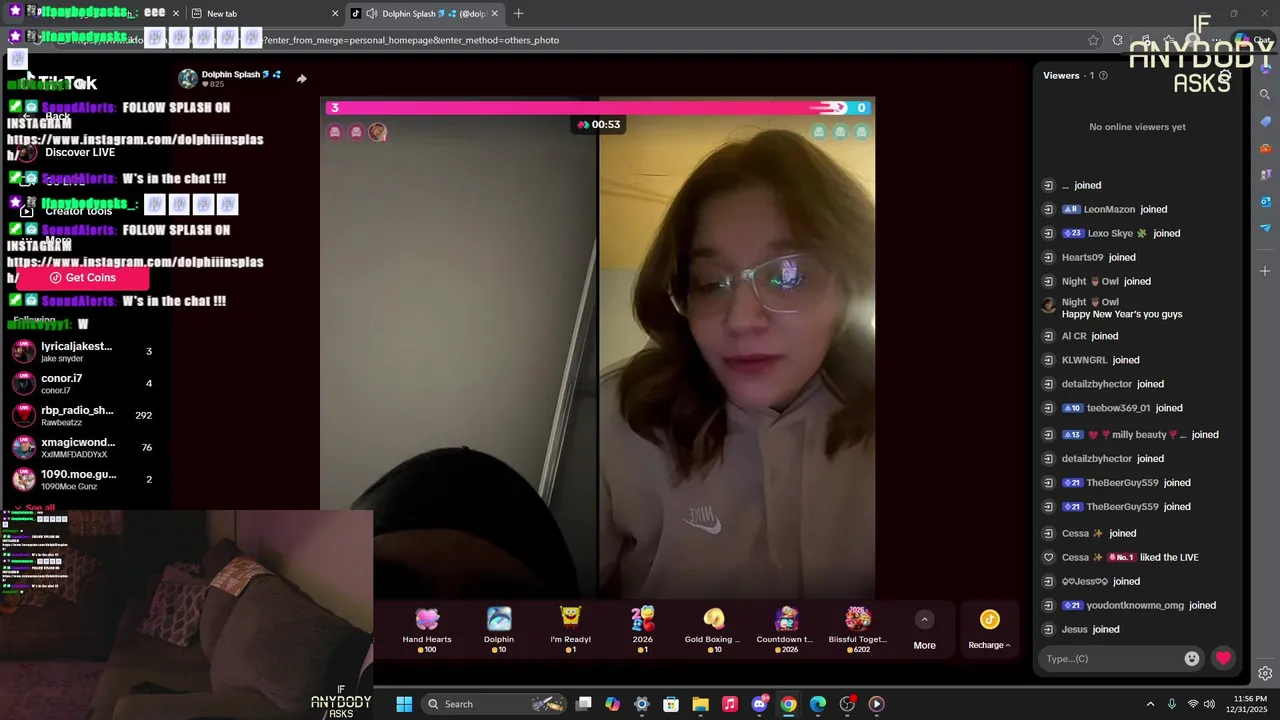Send the 2026 gift costing 1 coin
Screen dimensions: 1280x720
point(643,630)
